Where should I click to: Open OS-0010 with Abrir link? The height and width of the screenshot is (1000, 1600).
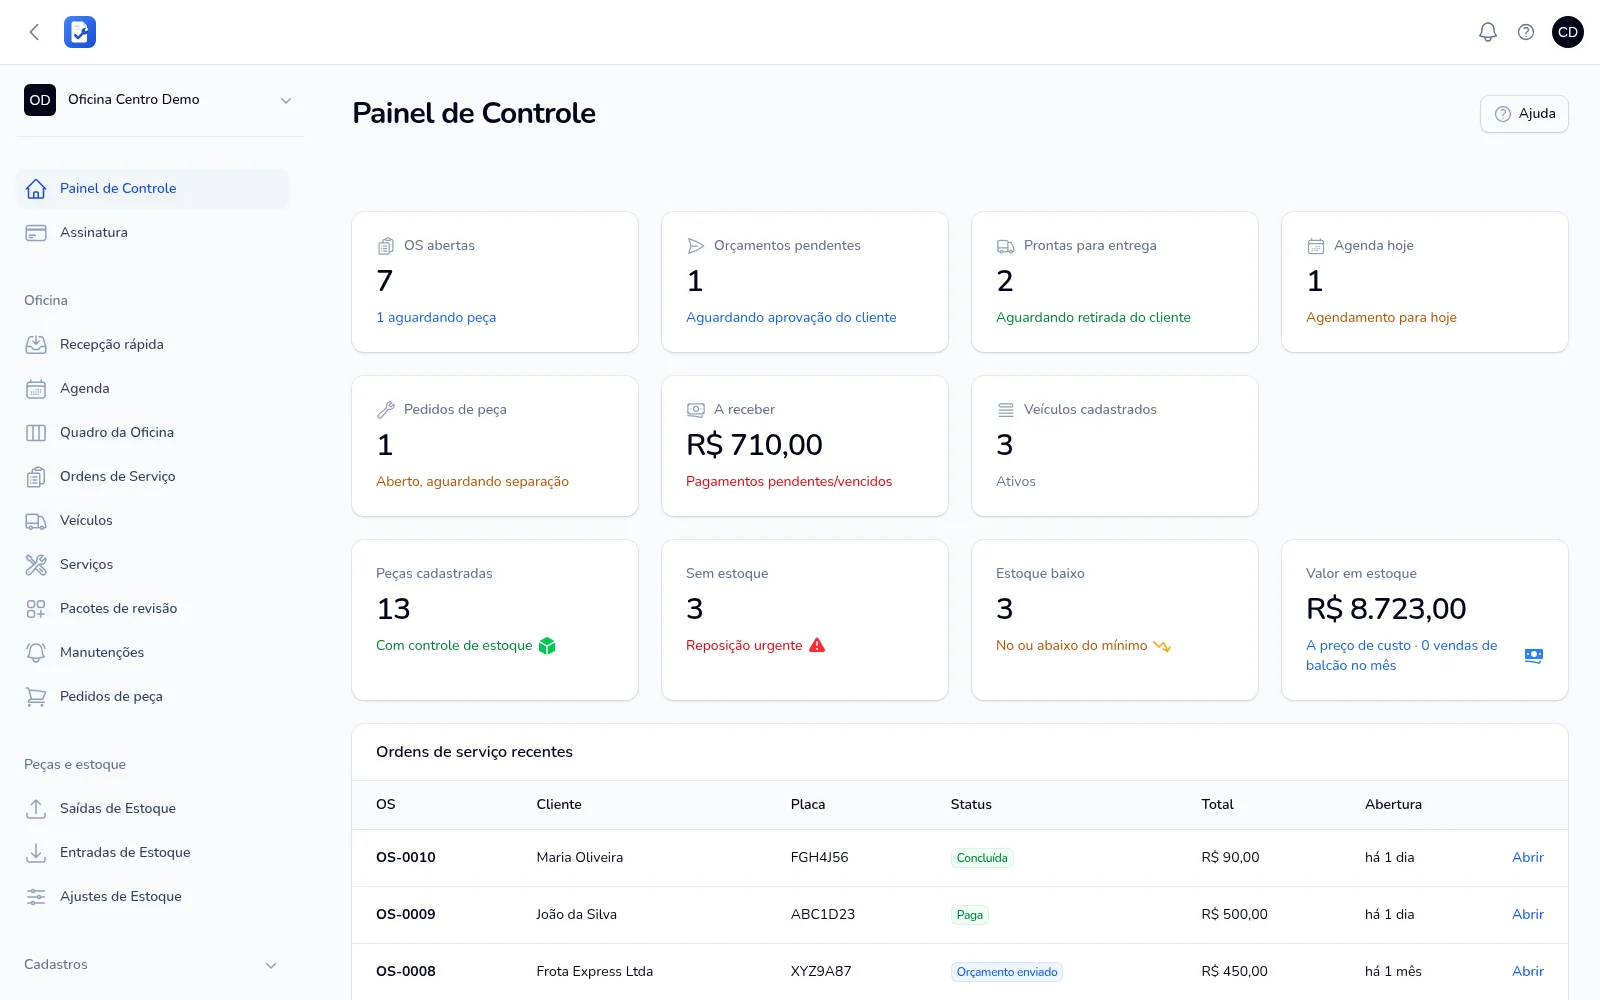point(1527,857)
